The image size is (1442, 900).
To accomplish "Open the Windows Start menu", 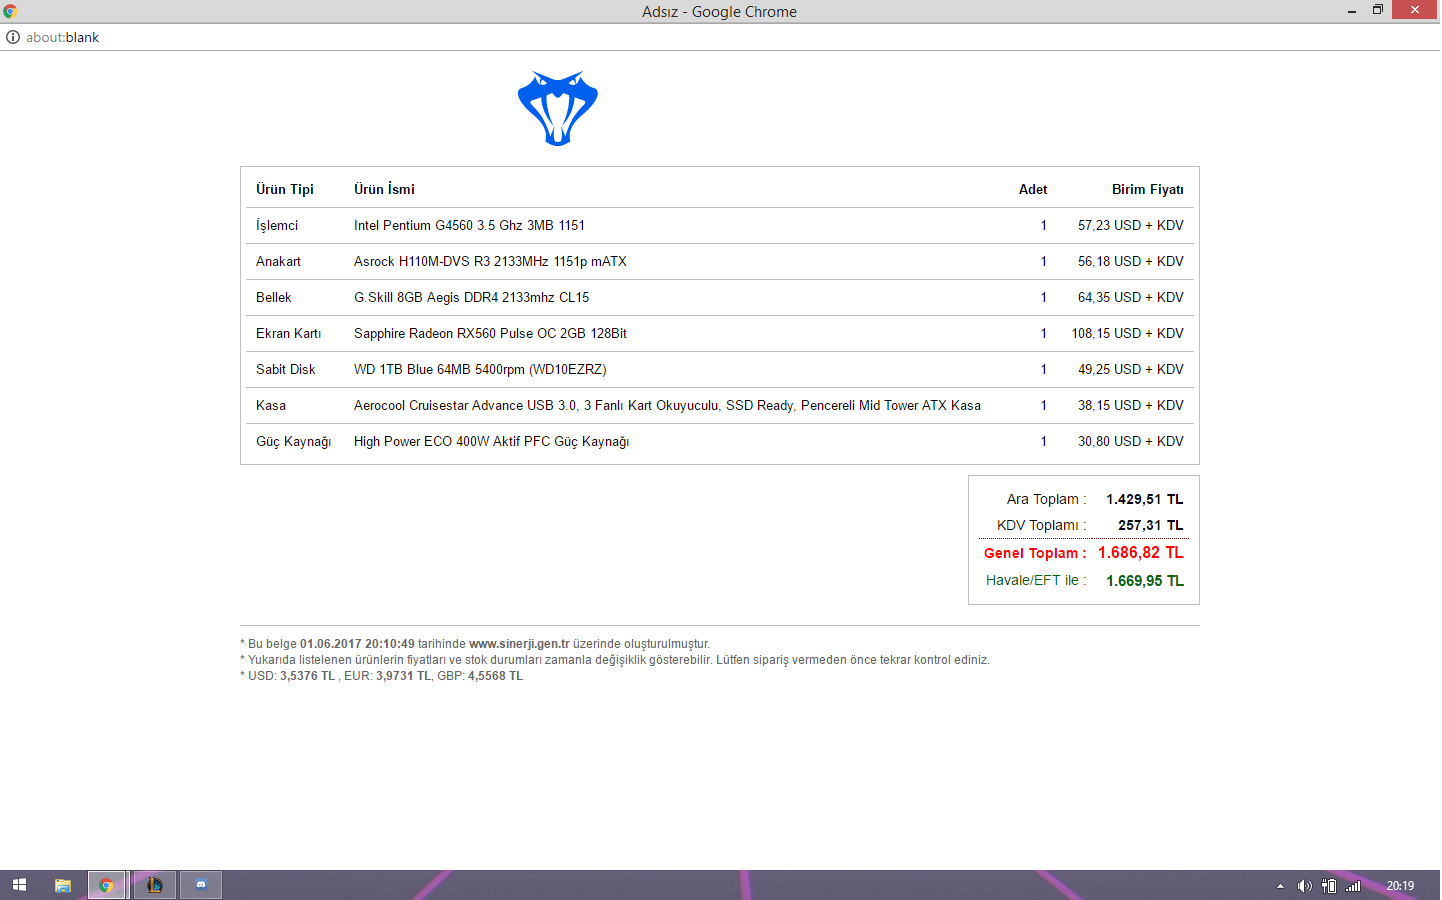I will 19,885.
